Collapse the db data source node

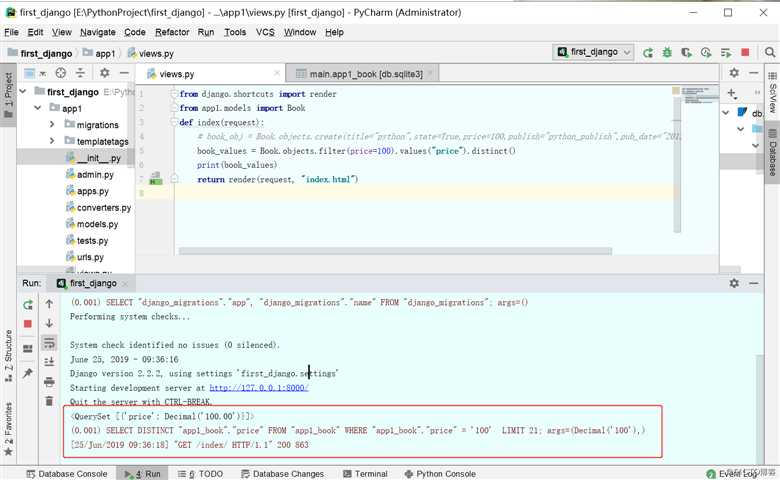[726, 113]
